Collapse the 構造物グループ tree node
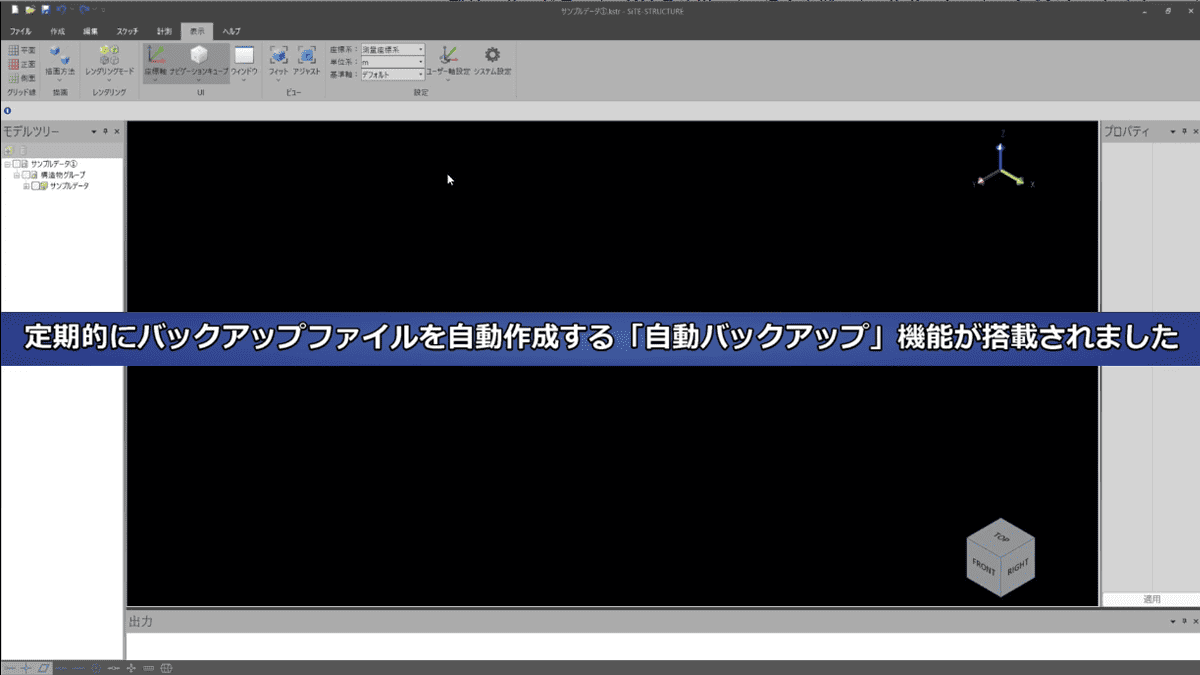Image resolution: width=1200 pixels, height=675 pixels. coord(16,175)
